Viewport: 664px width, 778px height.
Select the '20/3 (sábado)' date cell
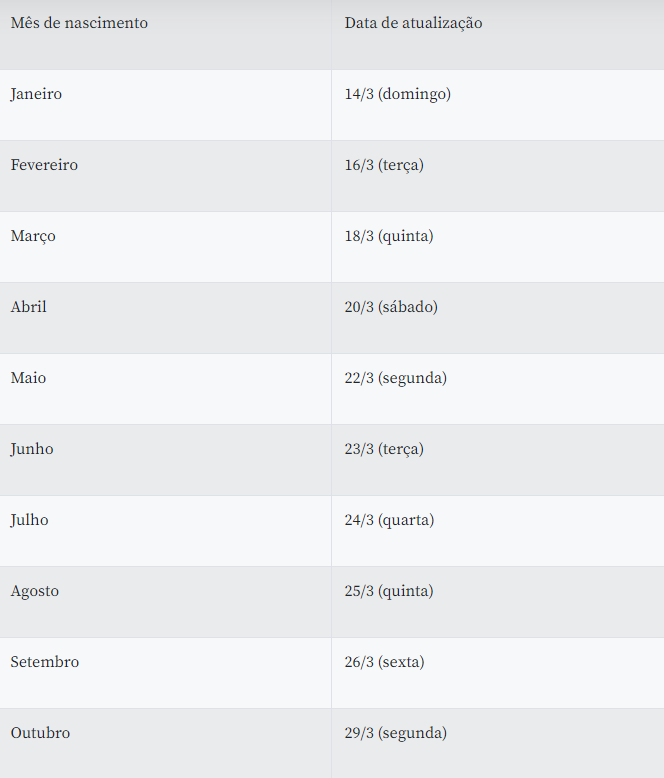391,307
